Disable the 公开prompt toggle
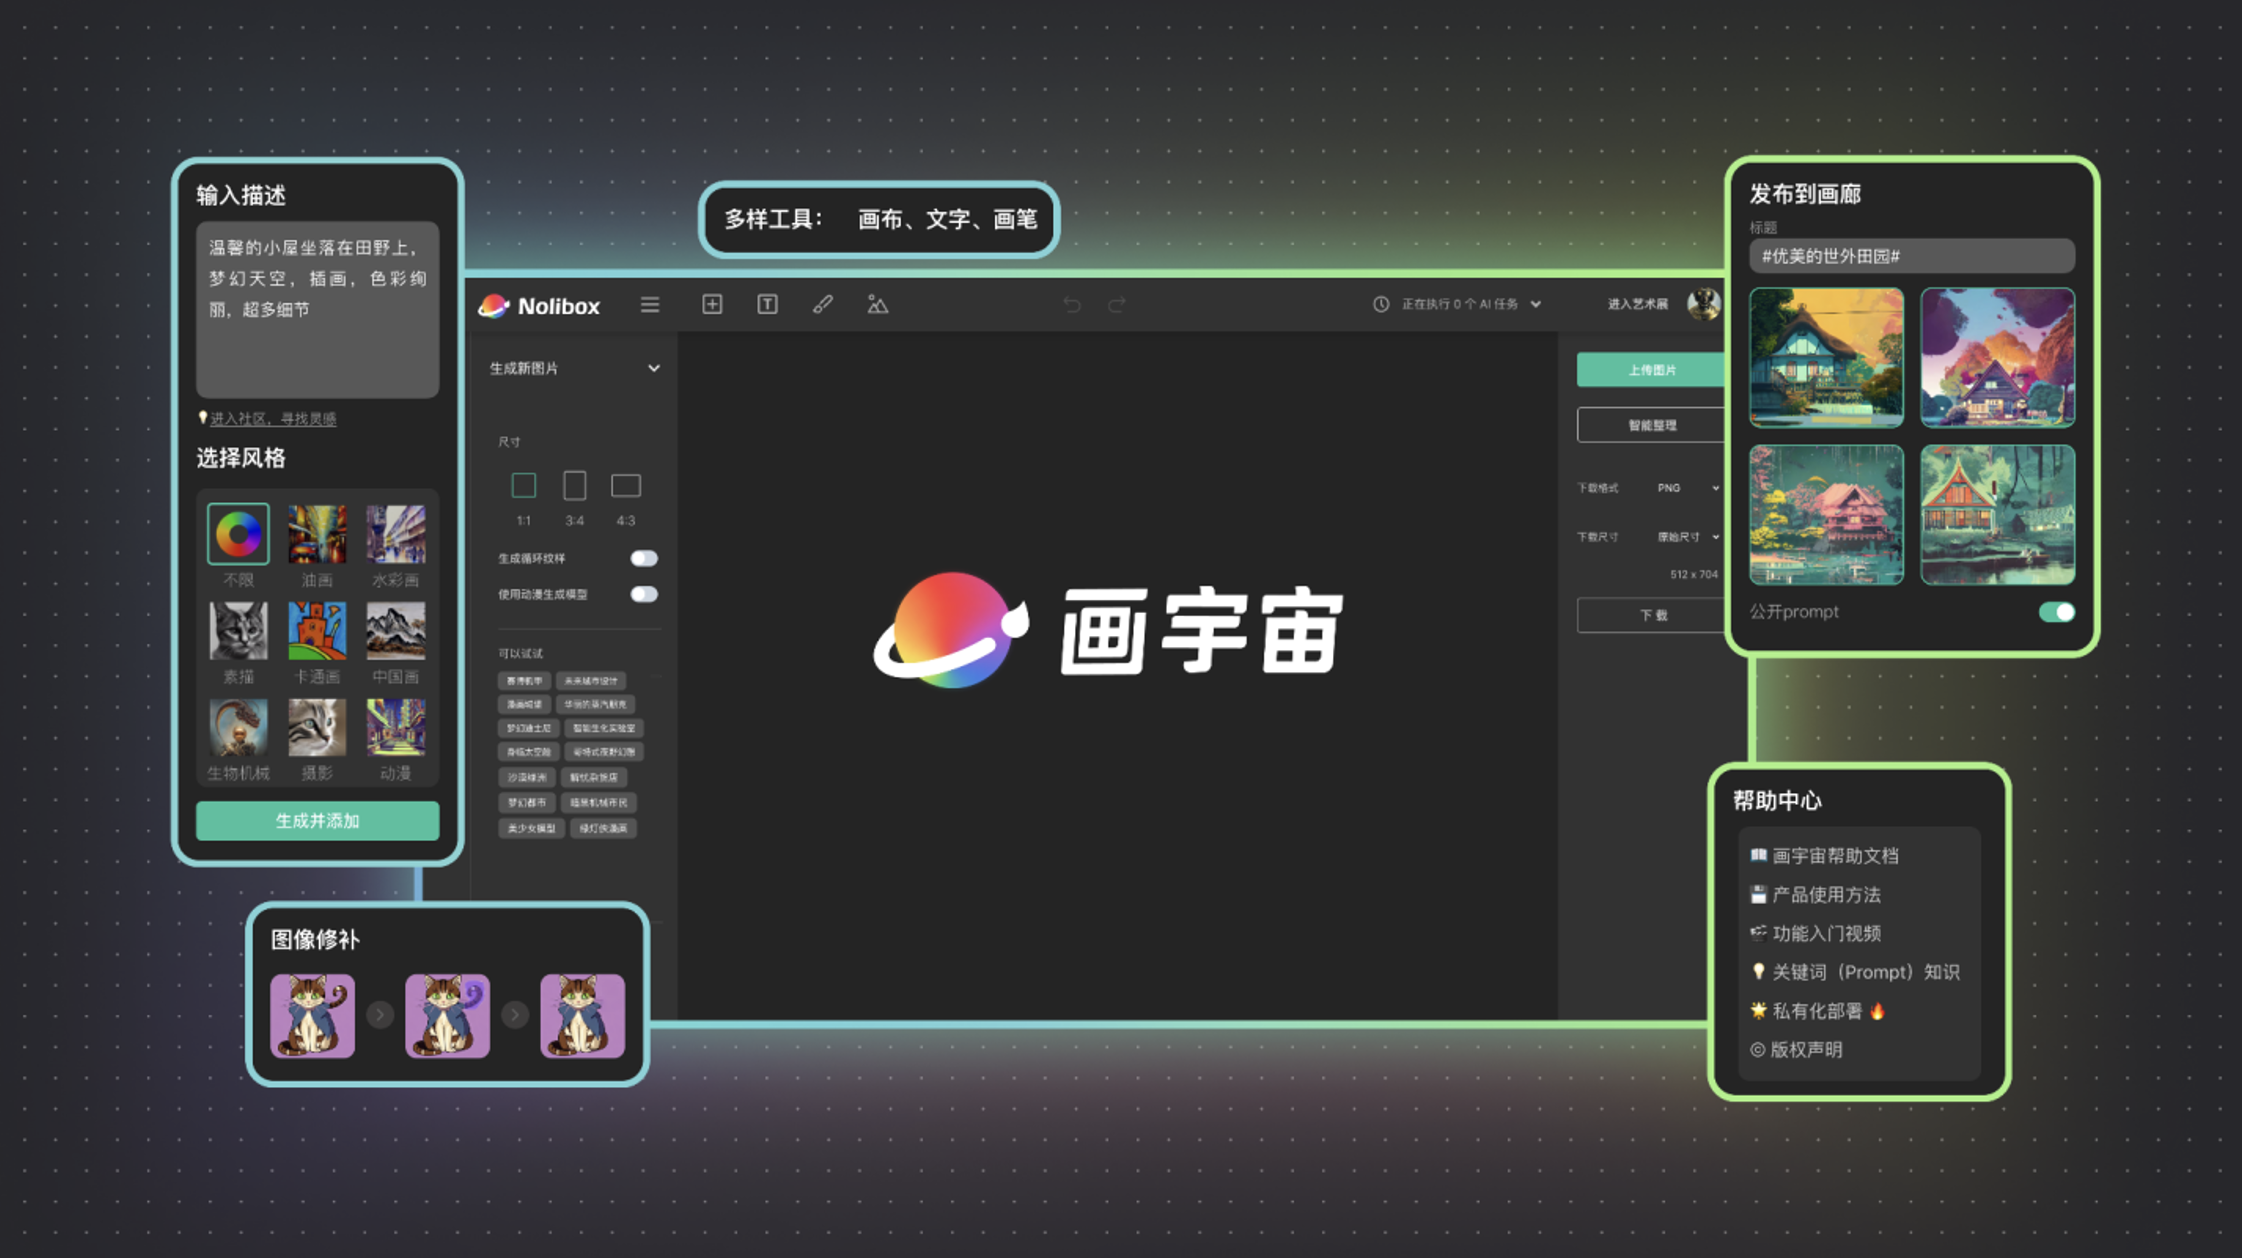Screen dimensions: 2242x1258 click(x=2056, y=611)
